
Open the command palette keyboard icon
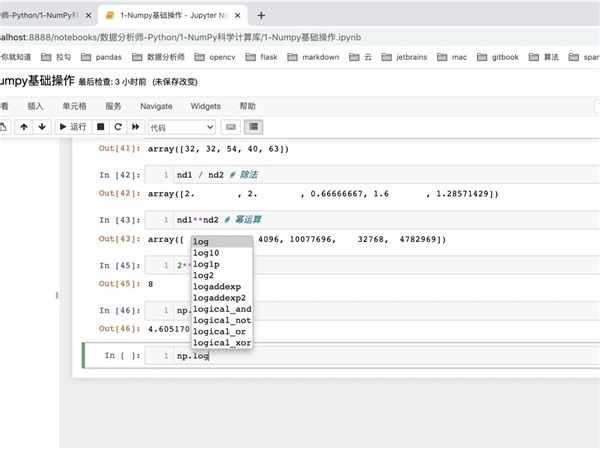pyautogui.click(x=231, y=127)
